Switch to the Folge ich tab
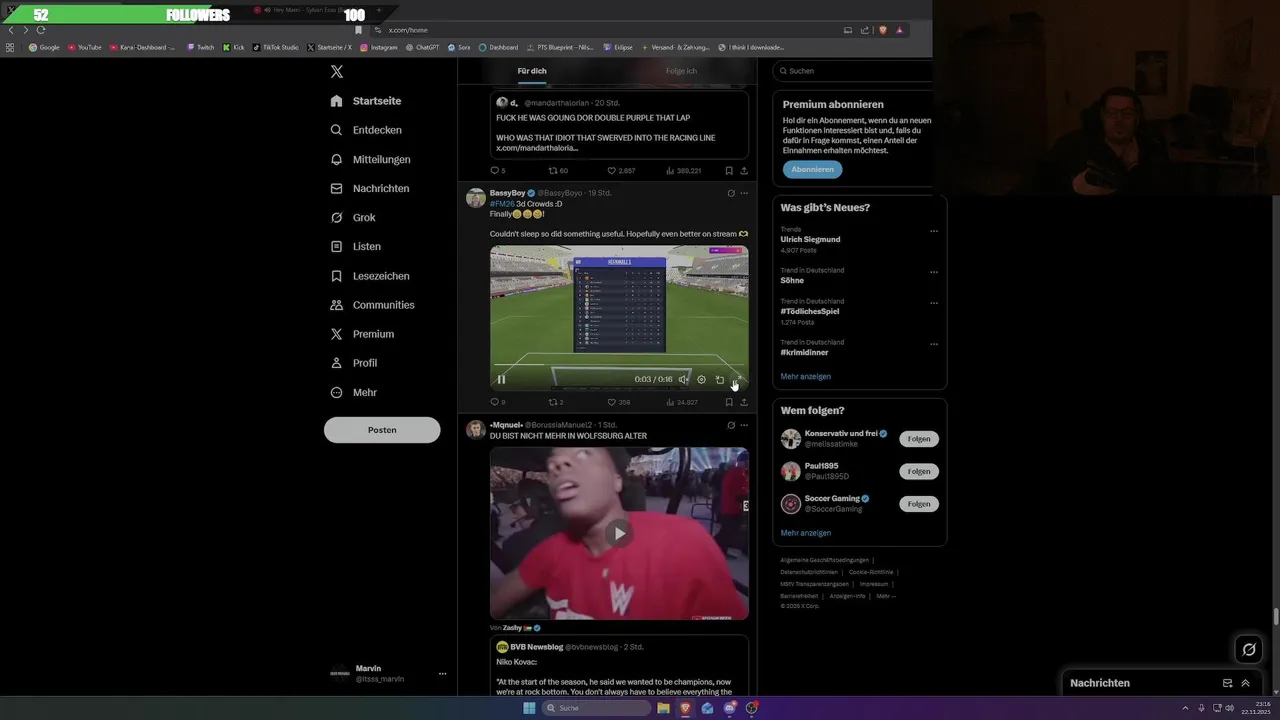The width and height of the screenshot is (1280, 720). (x=681, y=71)
